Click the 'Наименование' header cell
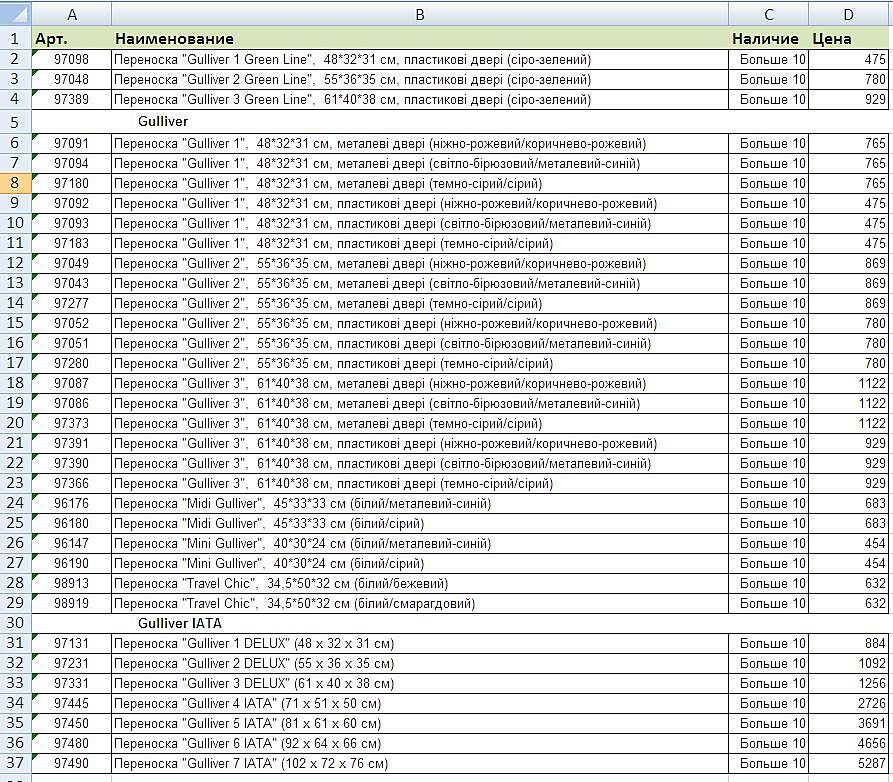 (419, 39)
